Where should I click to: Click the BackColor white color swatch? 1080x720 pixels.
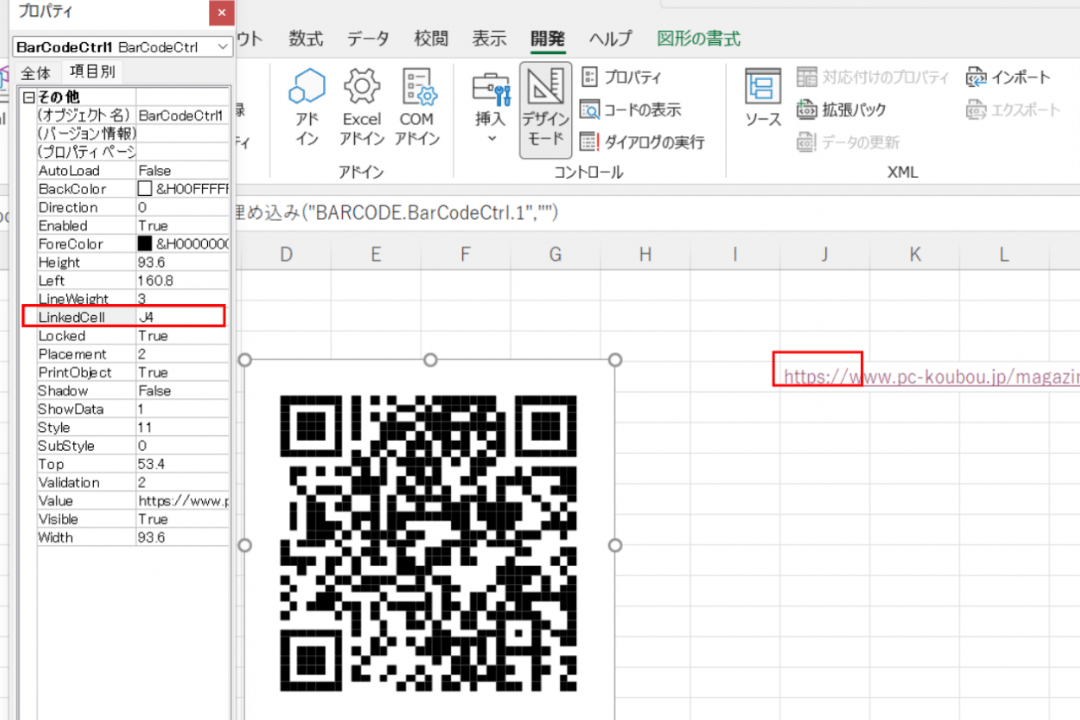click(x=145, y=189)
